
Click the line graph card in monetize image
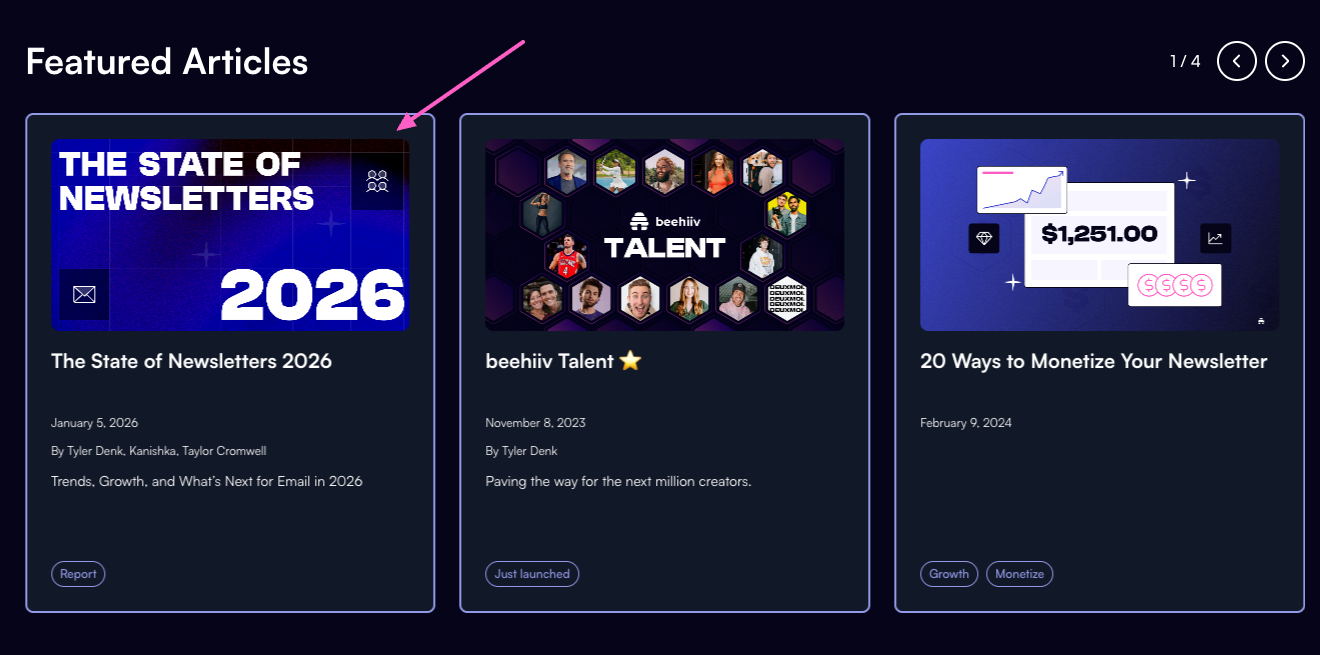(1022, 190)
